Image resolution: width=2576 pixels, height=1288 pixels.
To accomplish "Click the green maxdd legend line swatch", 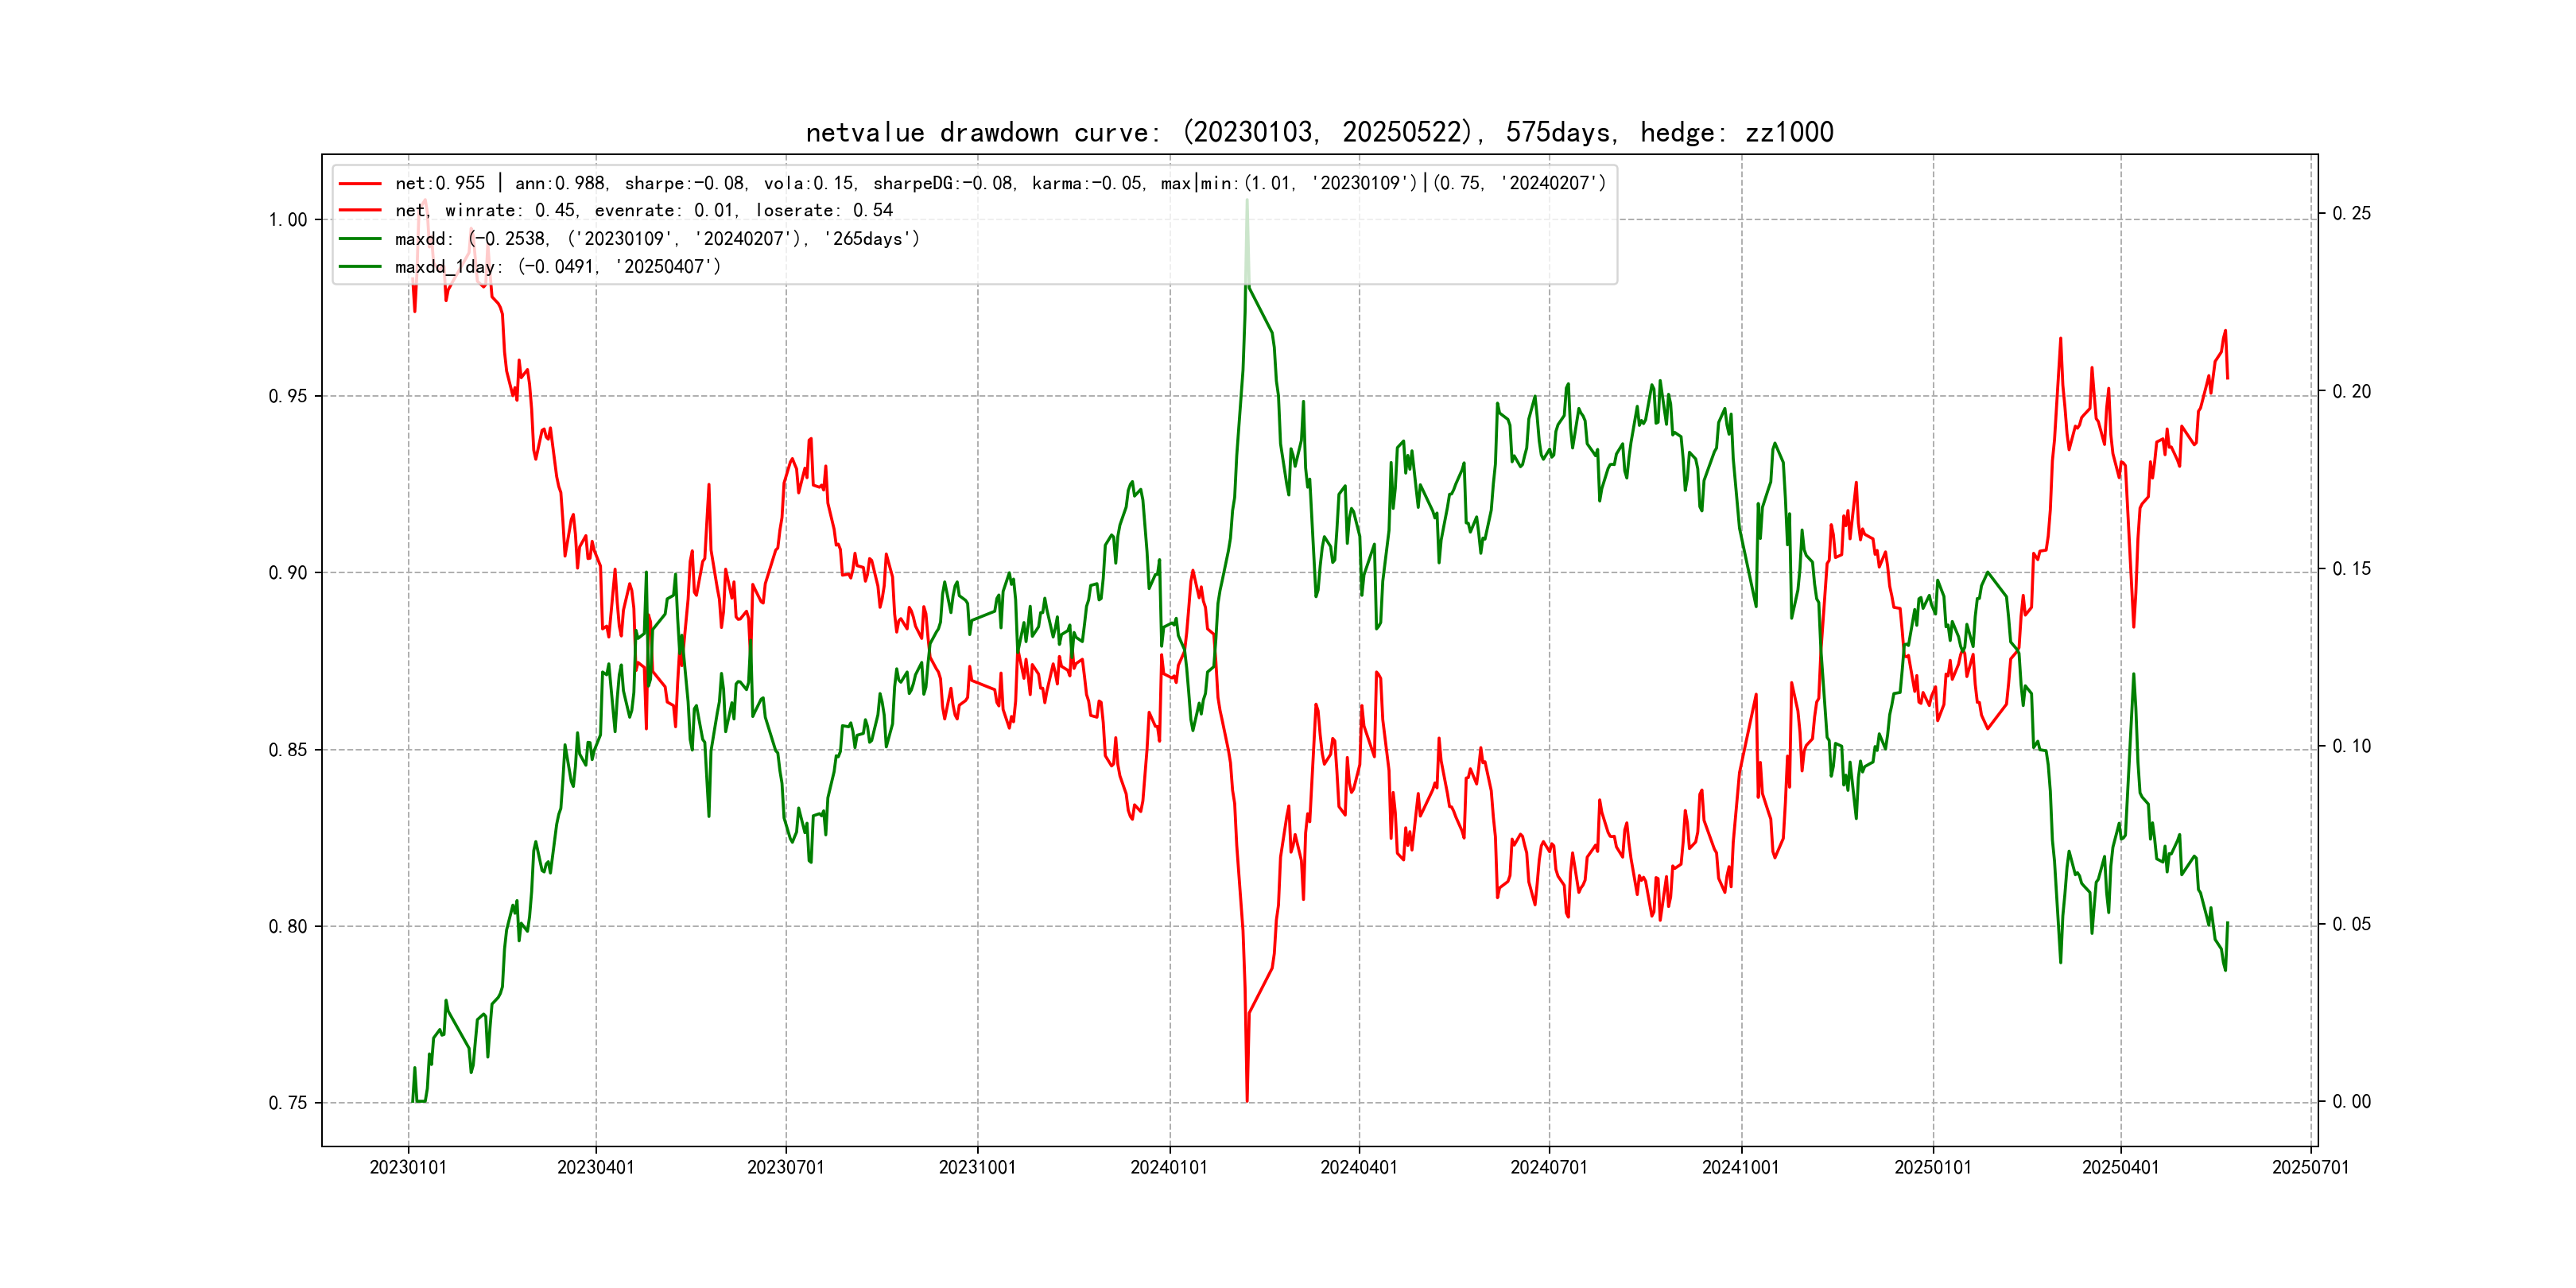I will coord(360,239).
